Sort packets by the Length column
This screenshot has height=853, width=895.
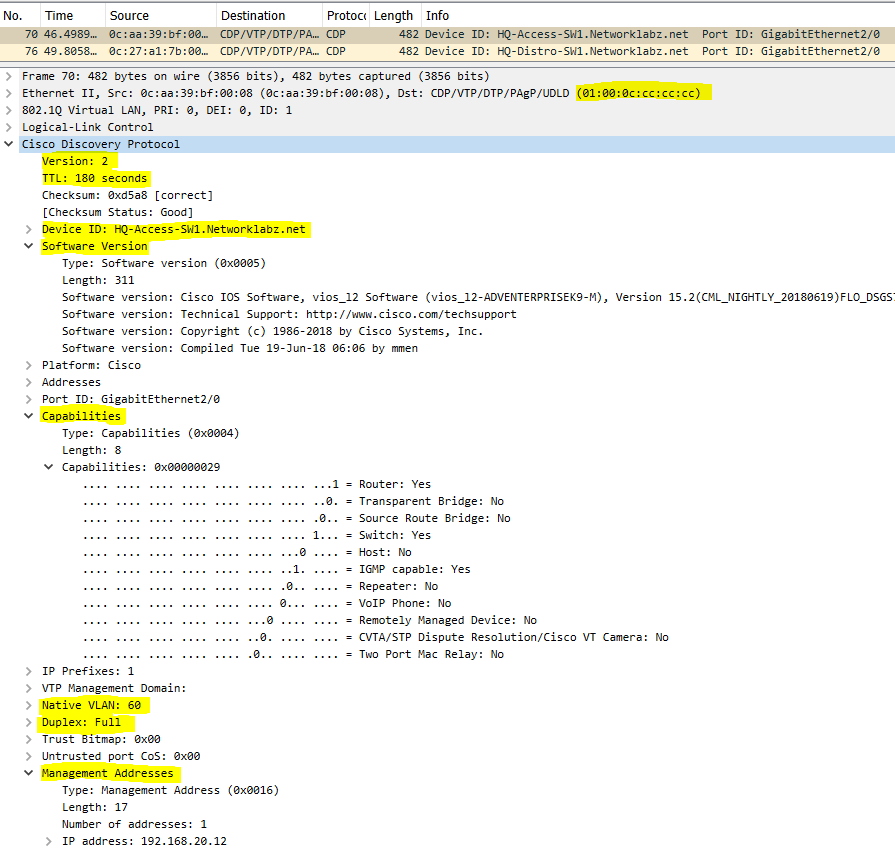point(396,15)
